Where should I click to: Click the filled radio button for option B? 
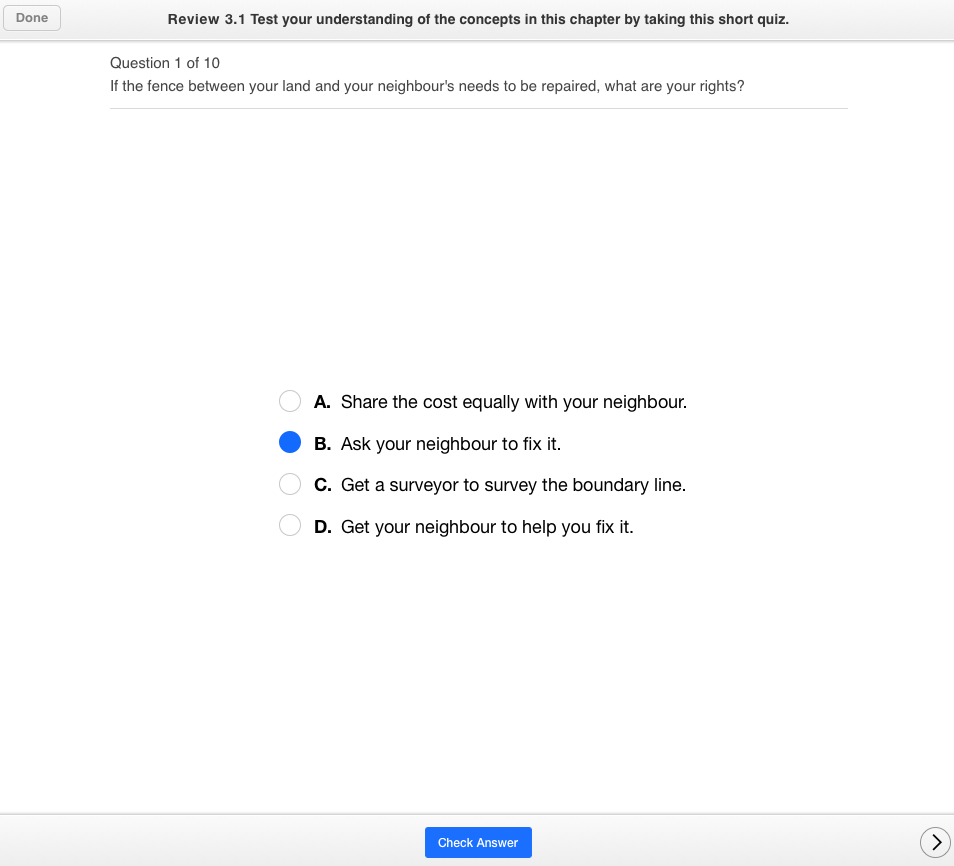point(290,442)
